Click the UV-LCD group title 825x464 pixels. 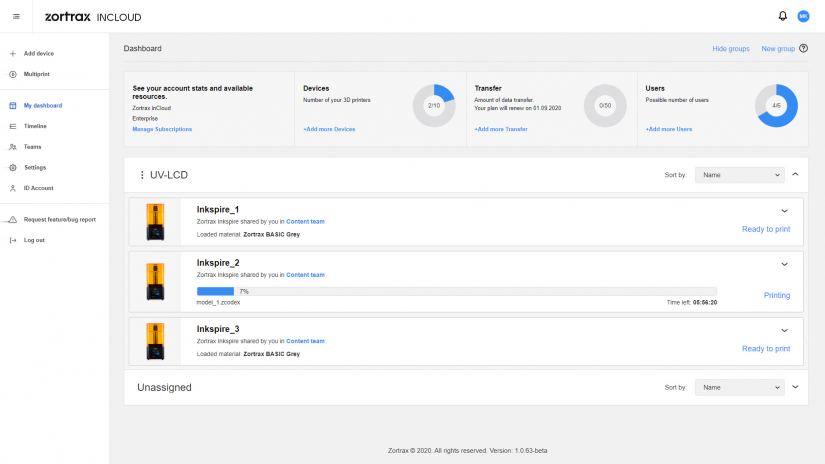[169, 175]
